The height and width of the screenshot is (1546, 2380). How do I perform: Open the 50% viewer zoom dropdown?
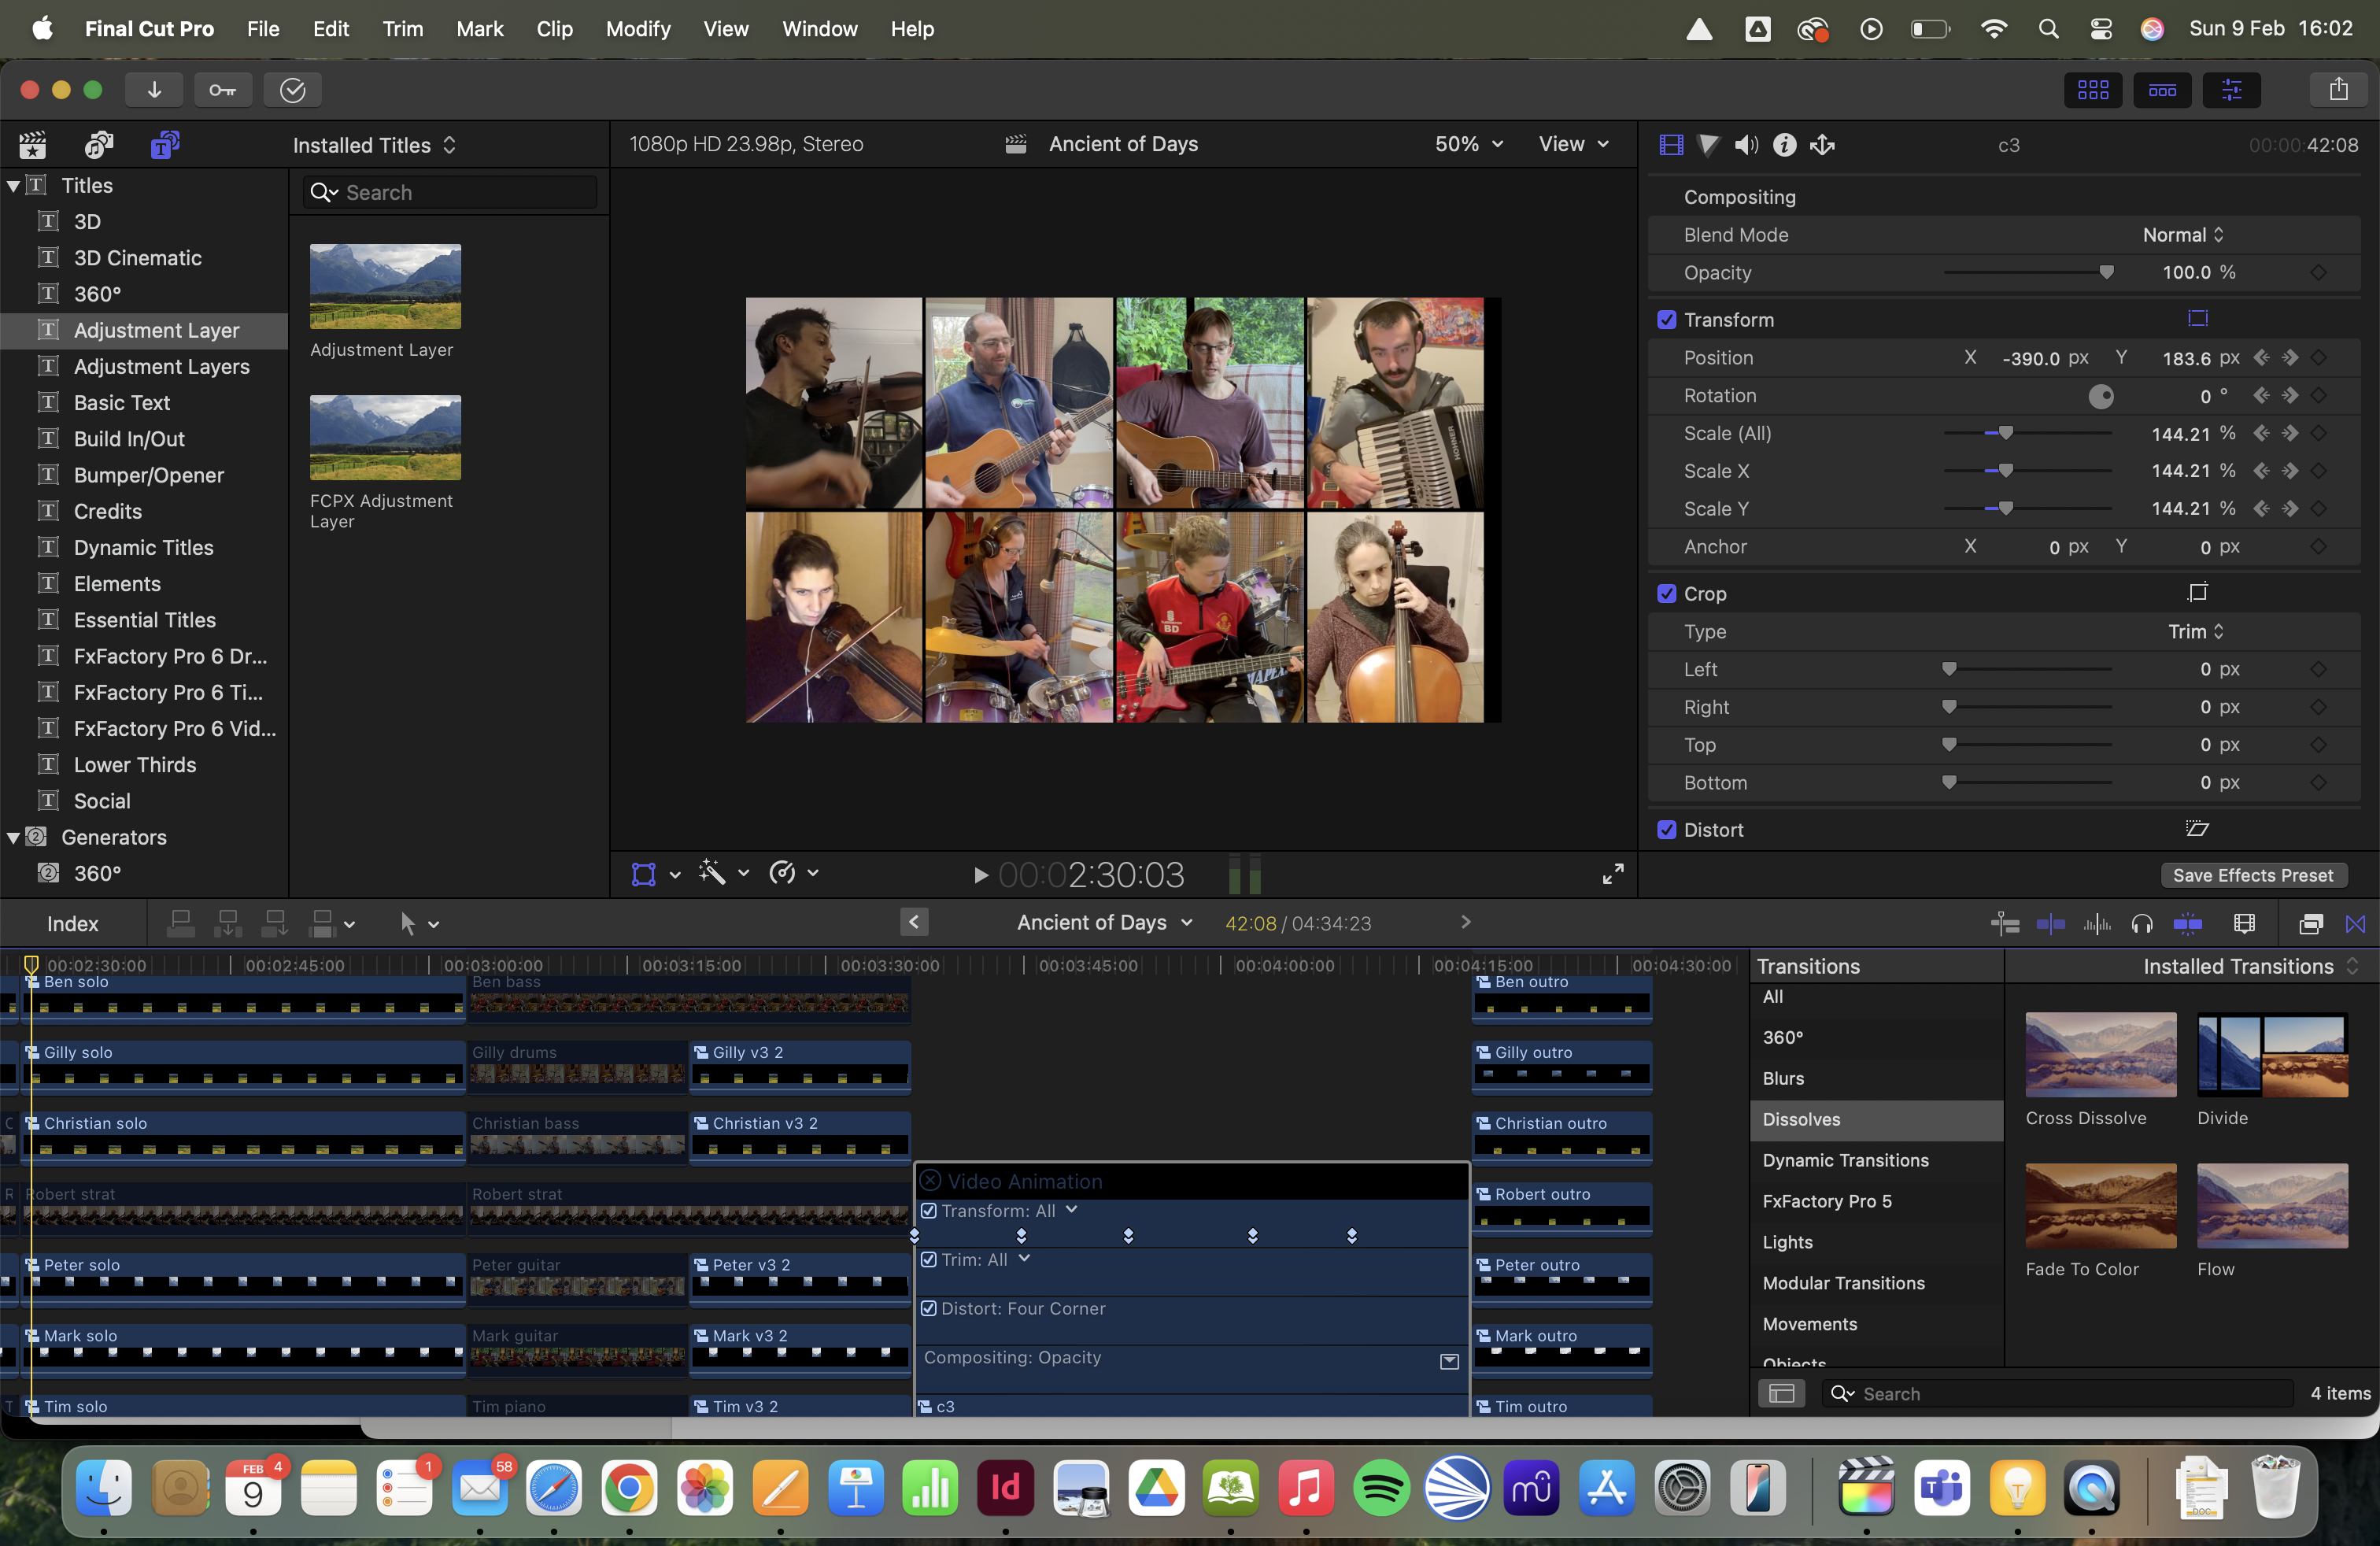[x=1468, y=144]
